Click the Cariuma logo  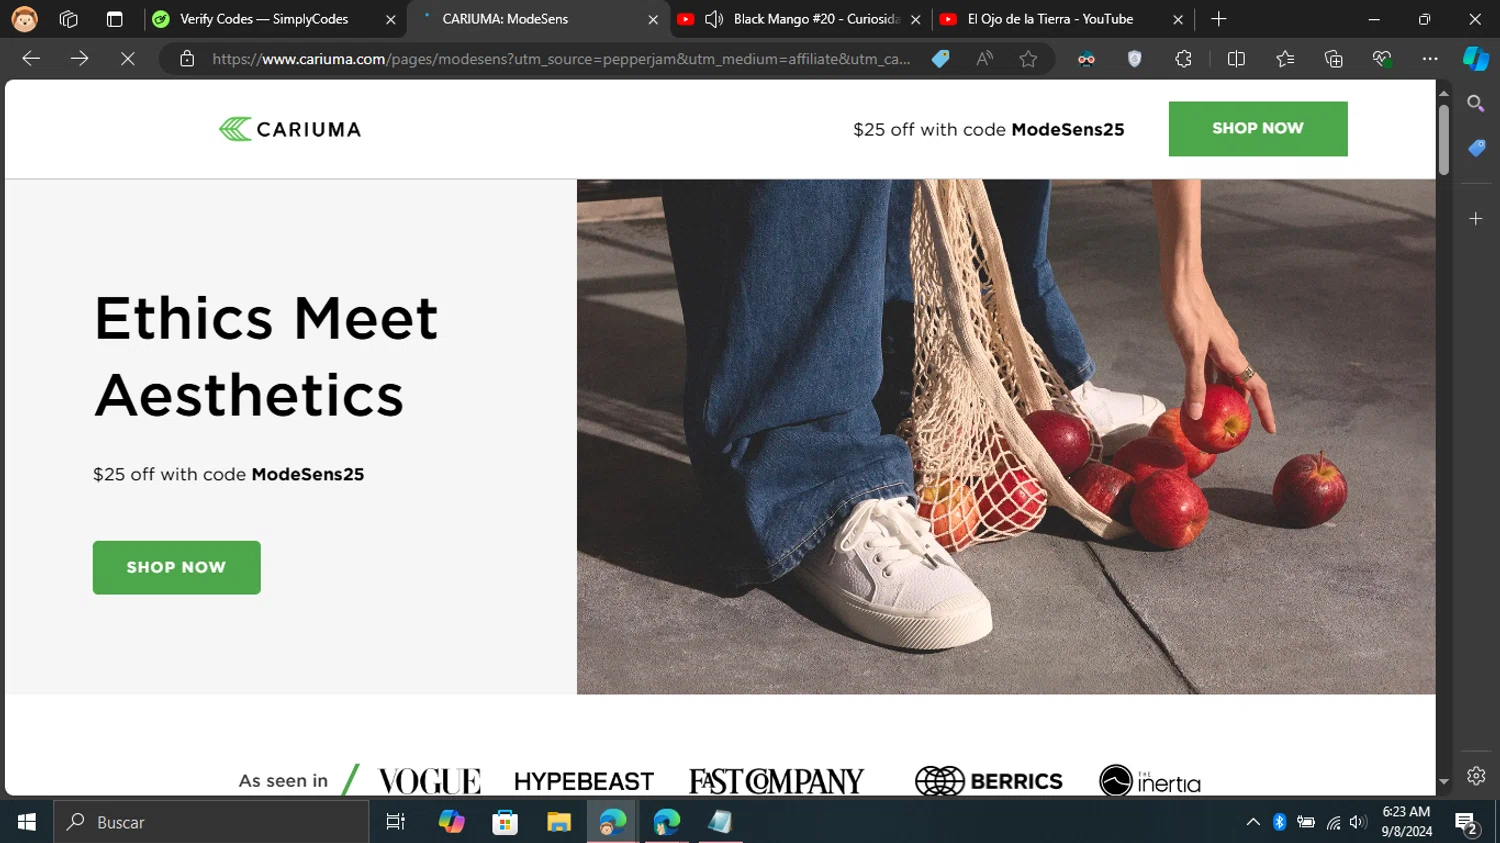pyautogui.click(x=290, y=129)
